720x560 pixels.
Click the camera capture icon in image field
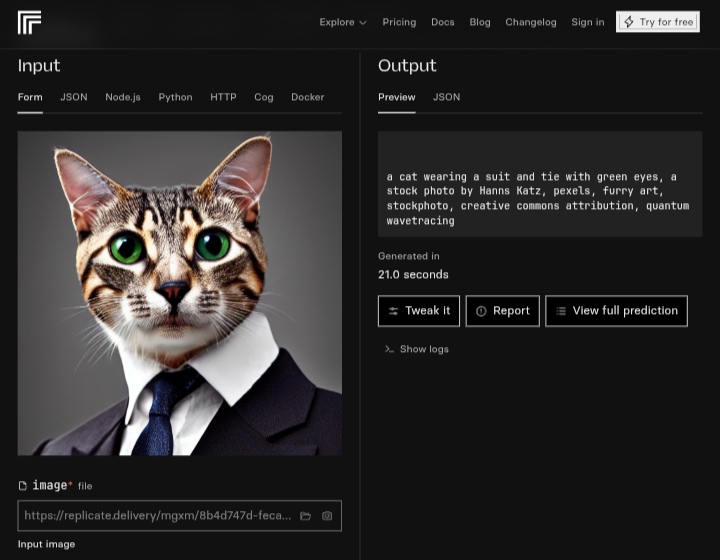(x=327, y=516)
